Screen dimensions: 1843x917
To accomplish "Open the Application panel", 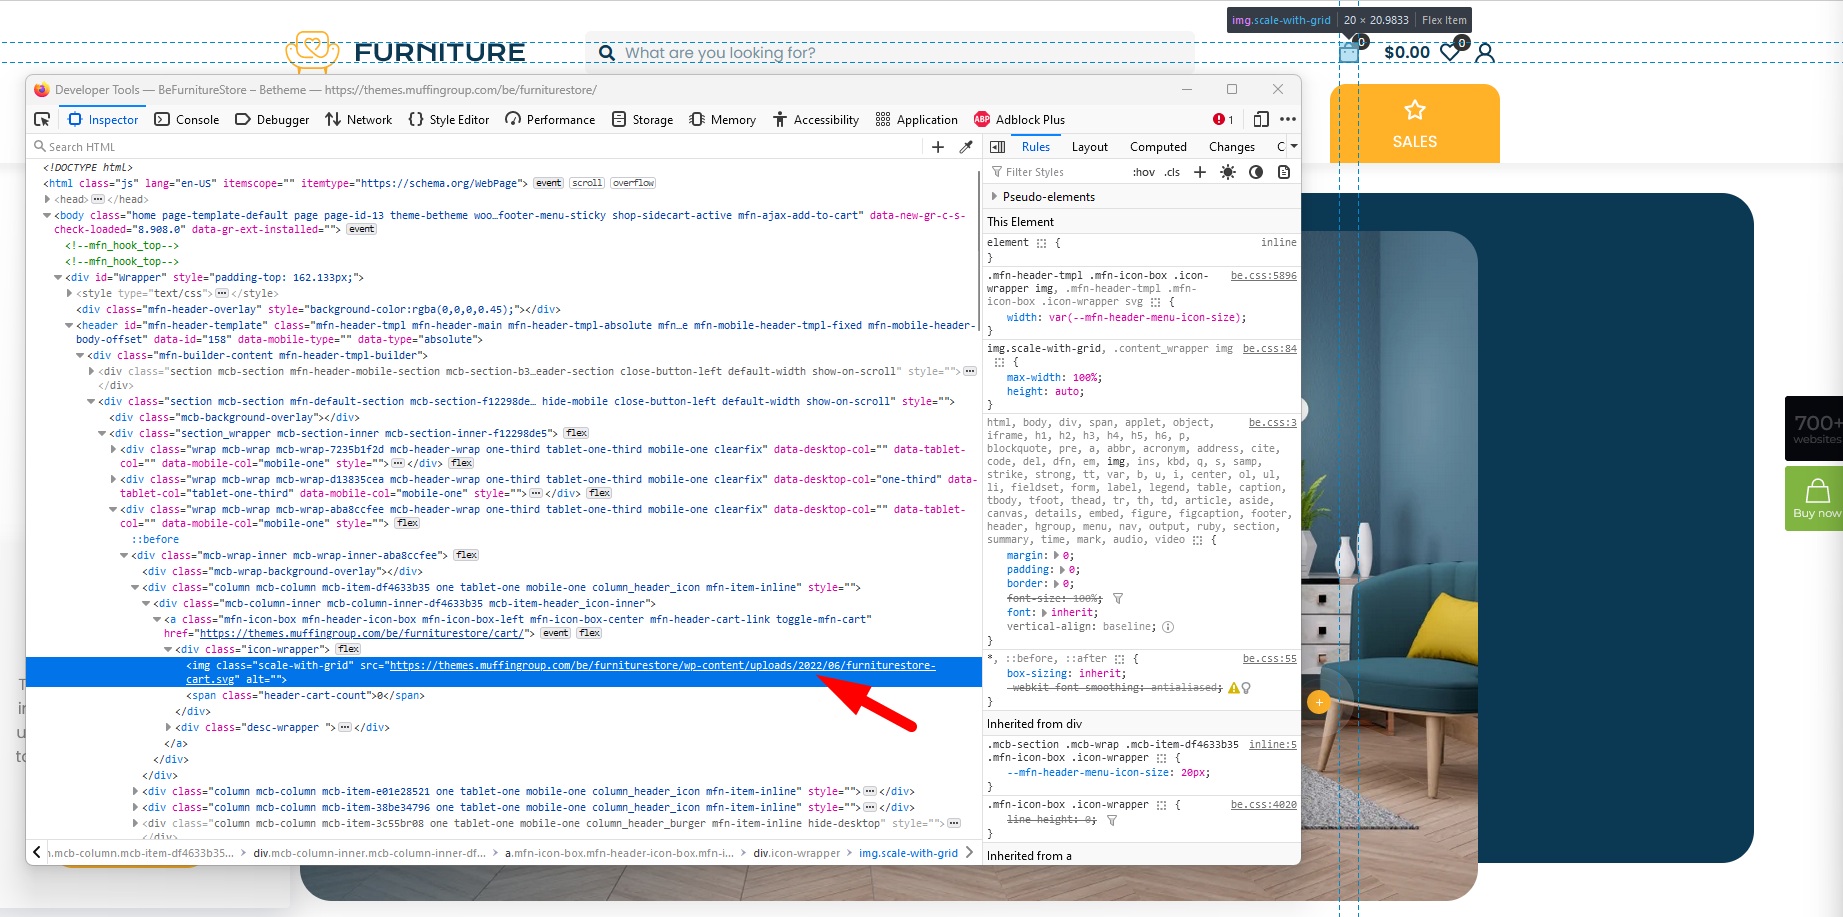I will [917, 119].
